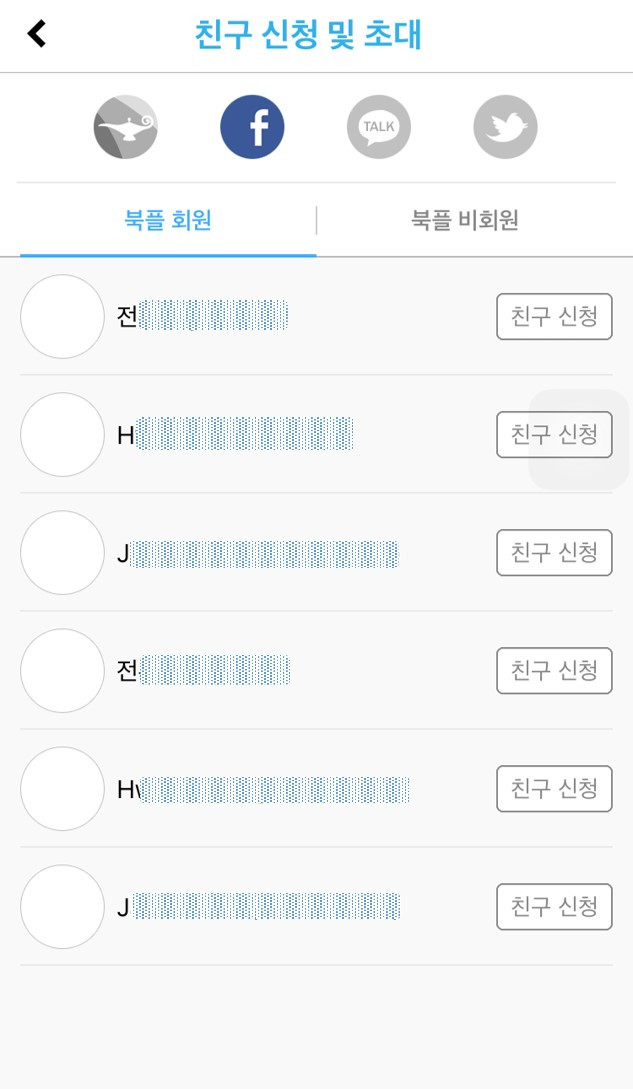633x1089 pixels.
Task: Open the KakaoTalk invite source
Action: [x=378, y=126]
